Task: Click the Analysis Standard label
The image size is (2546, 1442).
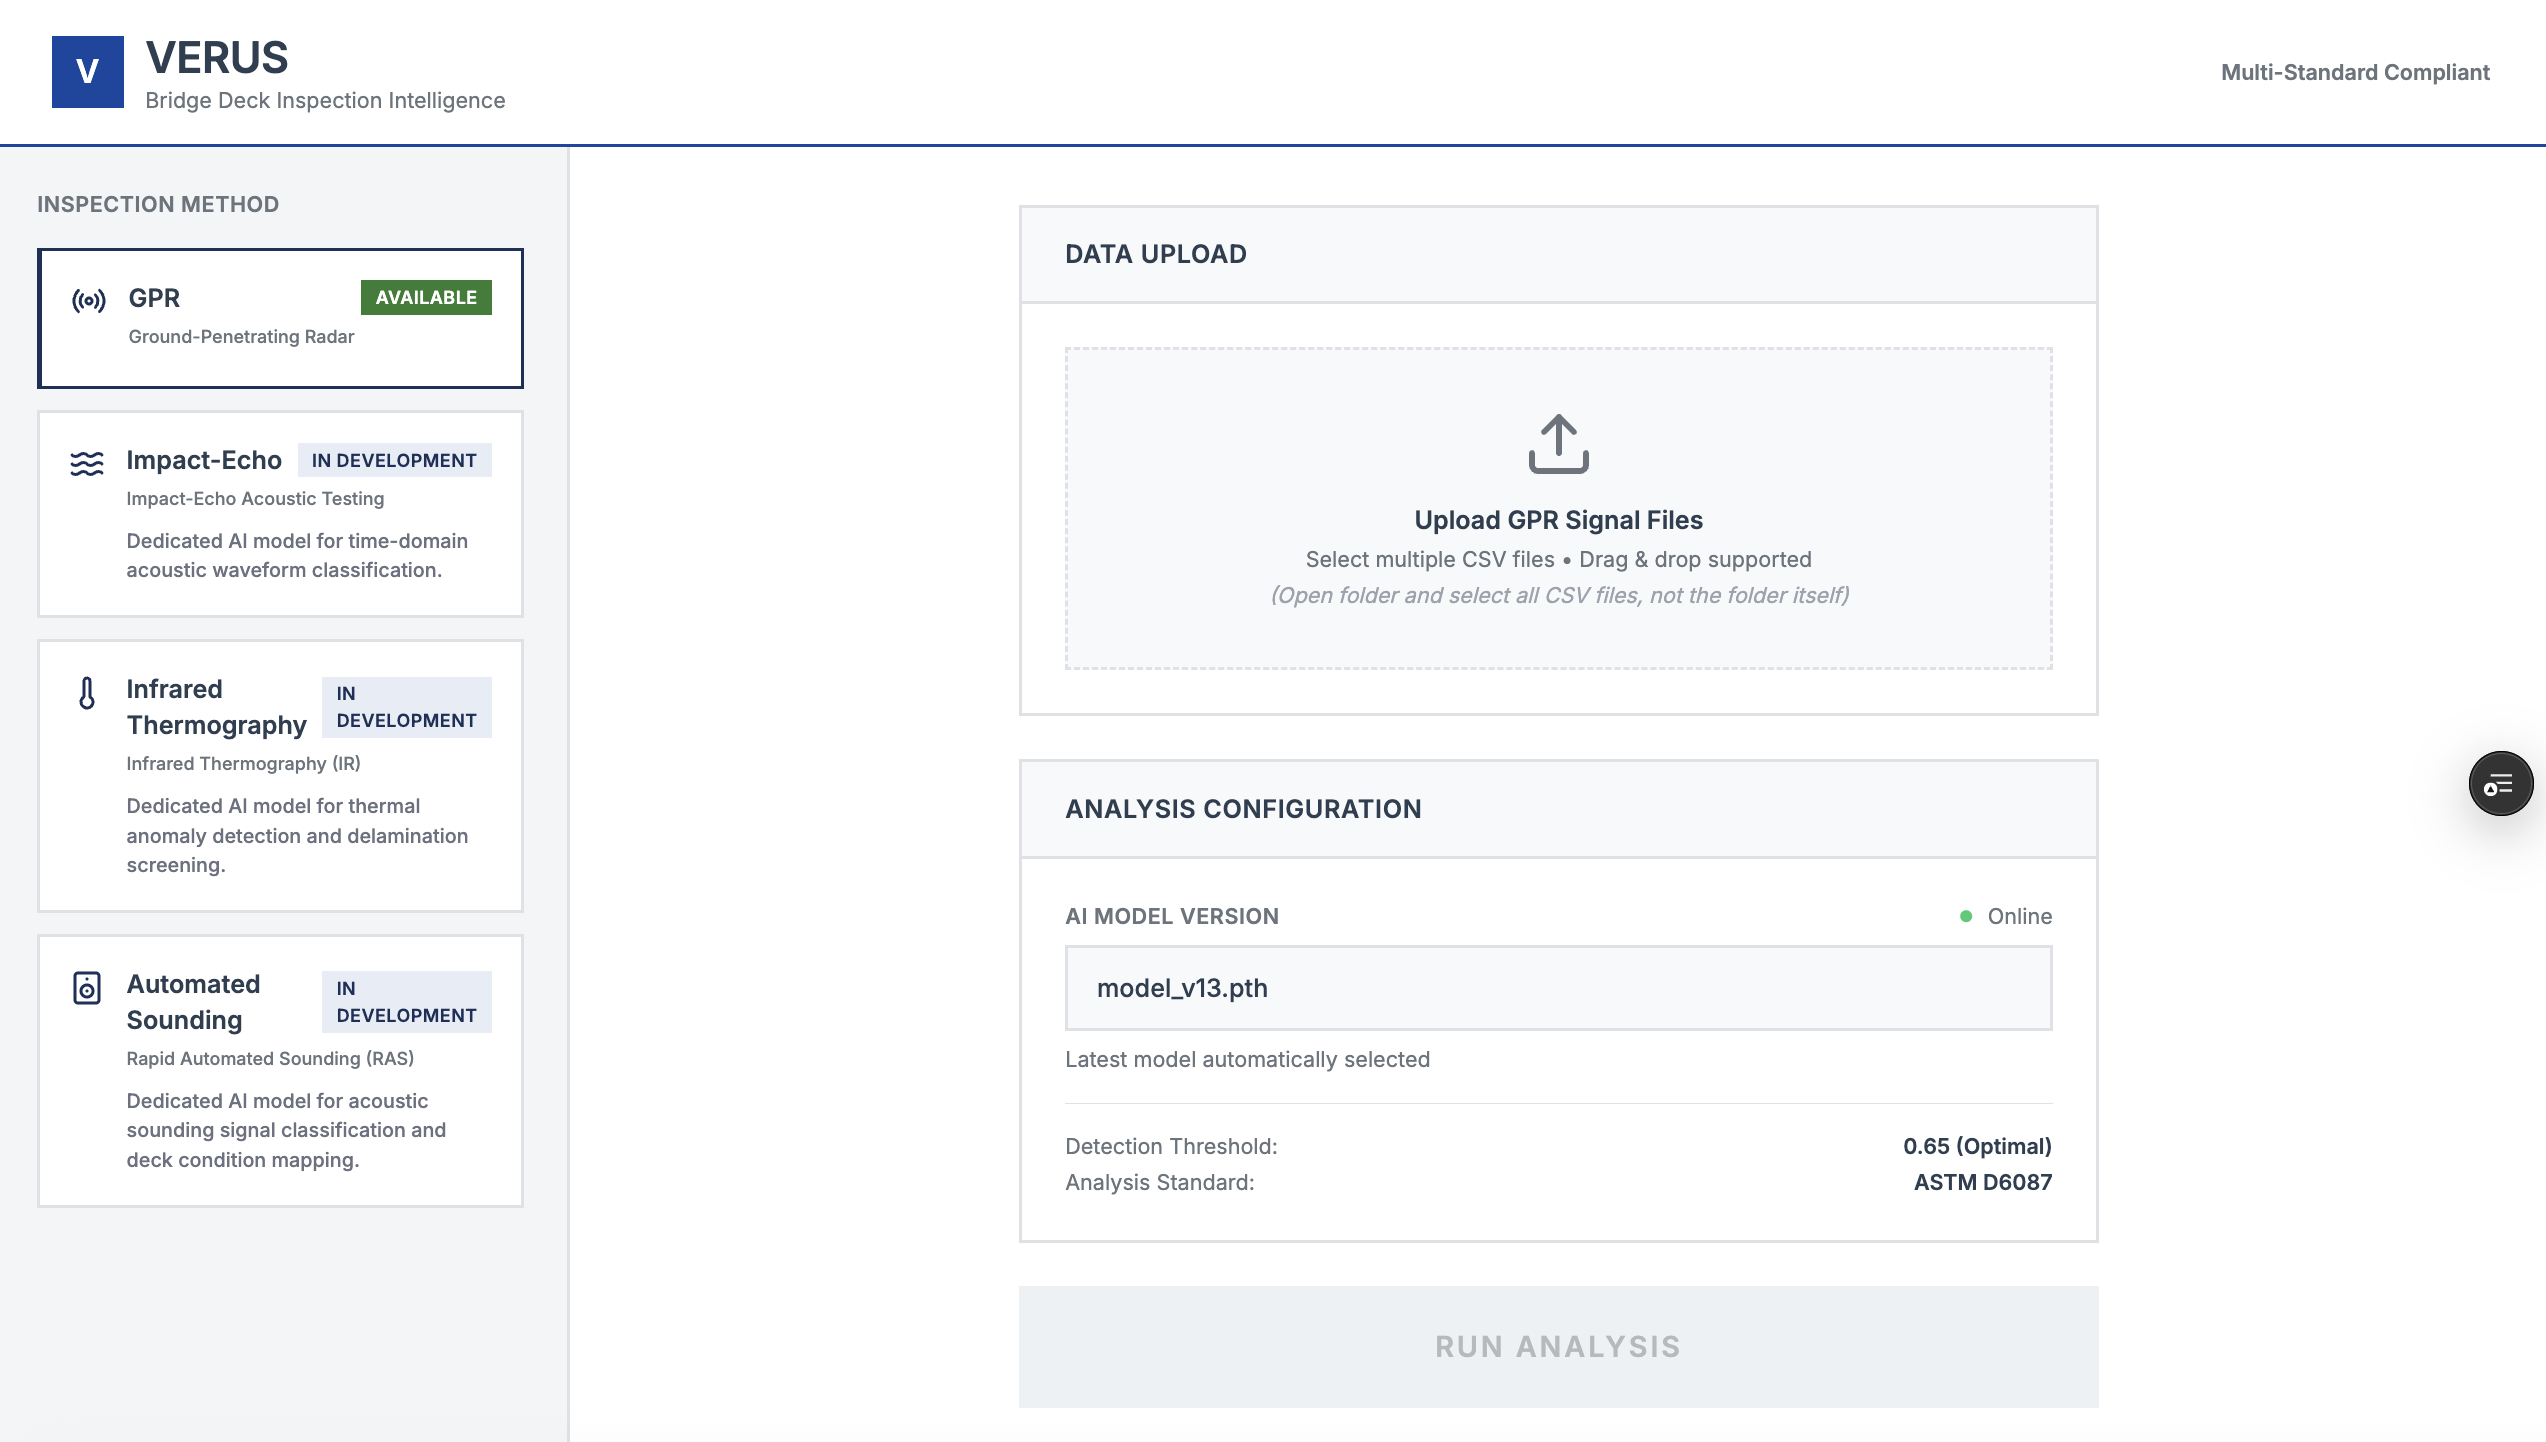Action: [1159, 1182]
